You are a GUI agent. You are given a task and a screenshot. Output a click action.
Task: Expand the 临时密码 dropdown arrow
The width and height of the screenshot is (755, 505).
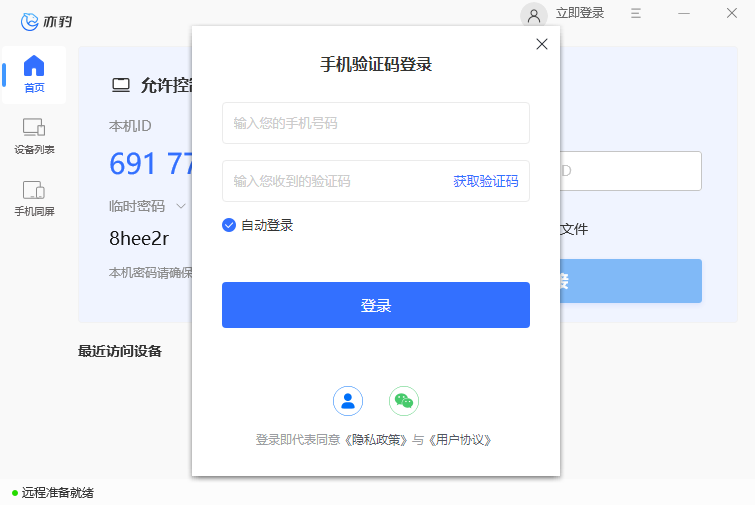[x=181, y=206]
